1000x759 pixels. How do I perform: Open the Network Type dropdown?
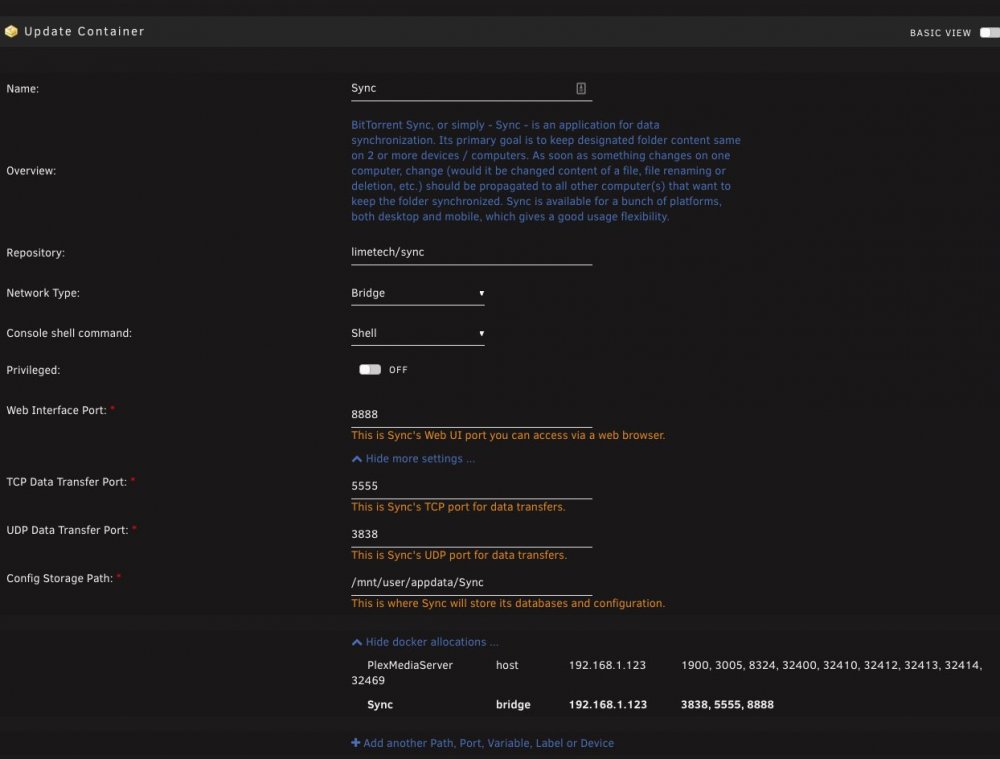418,293
